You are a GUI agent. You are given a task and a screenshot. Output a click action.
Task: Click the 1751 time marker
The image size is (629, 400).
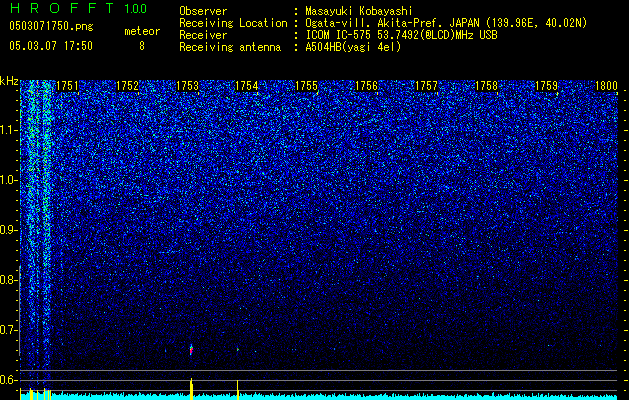[67, 86]
